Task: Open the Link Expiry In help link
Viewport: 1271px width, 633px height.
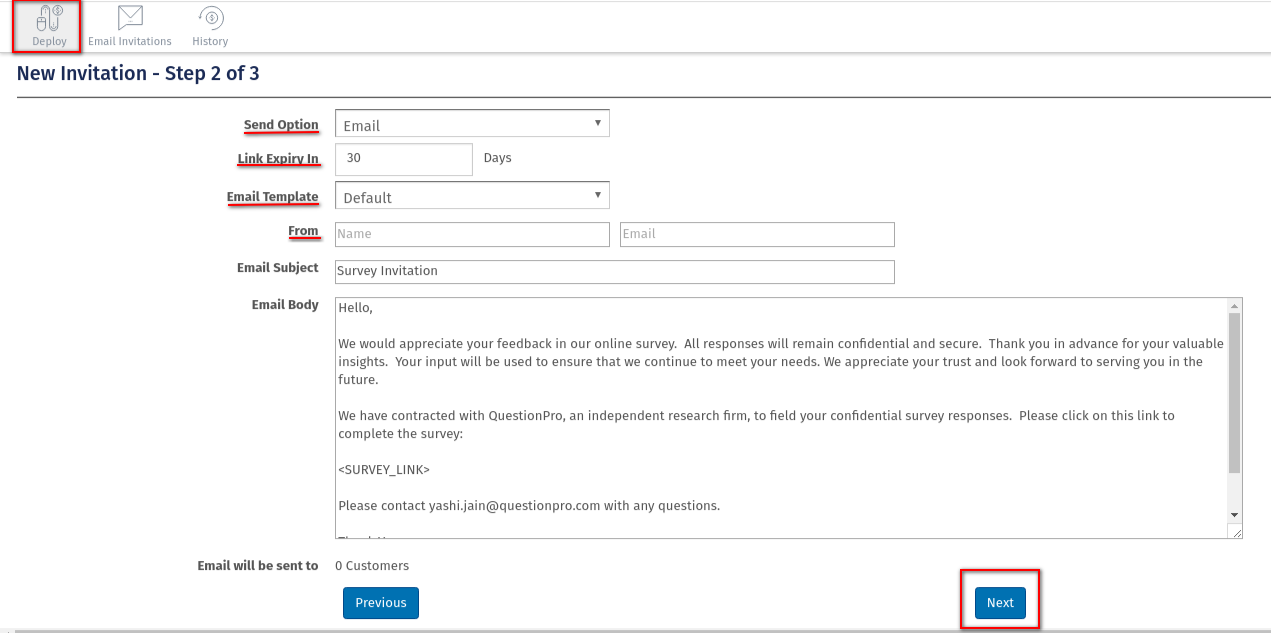Action: pos(279,158)
